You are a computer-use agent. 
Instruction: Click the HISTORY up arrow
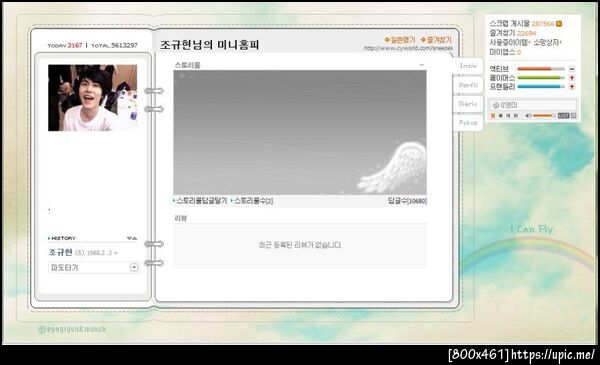click(134, 238)
